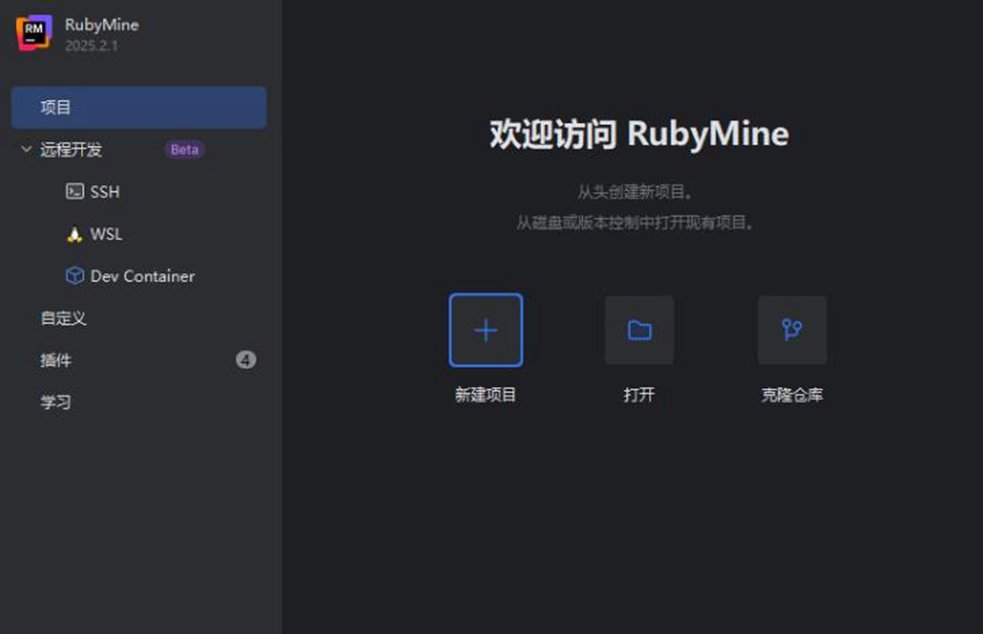Image resolution: width=983 pixels, height=634 pixels.
Task: Click the 欢迎访问 RubyMine heading
Action: click(639, 134)
